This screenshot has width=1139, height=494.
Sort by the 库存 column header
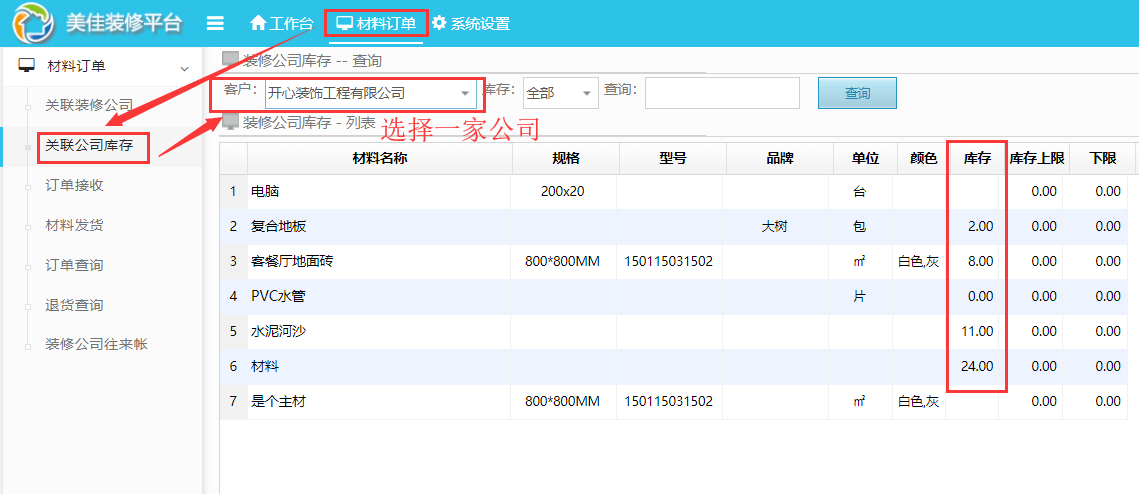click(x=976, y=158)
